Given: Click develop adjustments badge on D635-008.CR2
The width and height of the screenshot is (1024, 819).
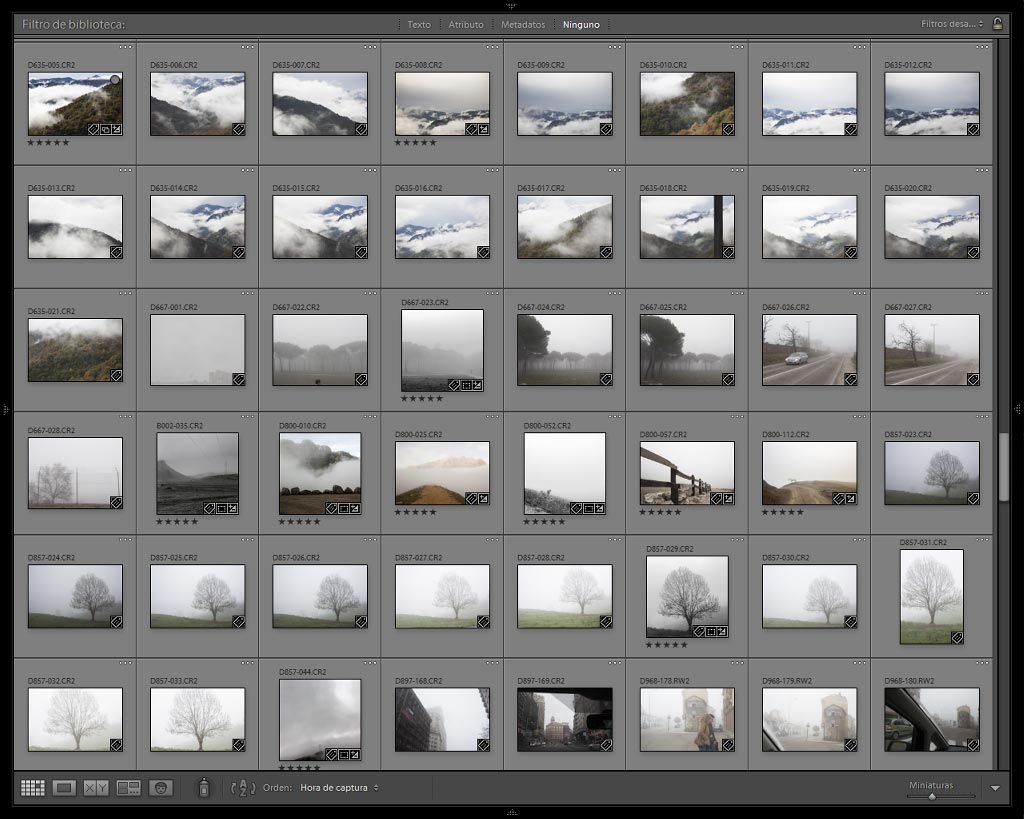Looking at the screenshot, I should [x=483, y=129].
